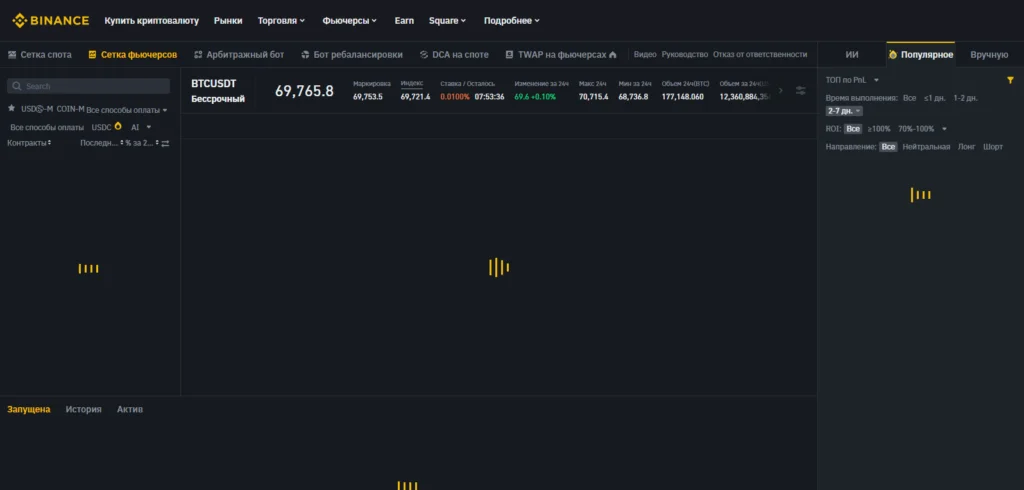
Task: Click the yellow filter funnel icon
Action: pos(1010,80)
